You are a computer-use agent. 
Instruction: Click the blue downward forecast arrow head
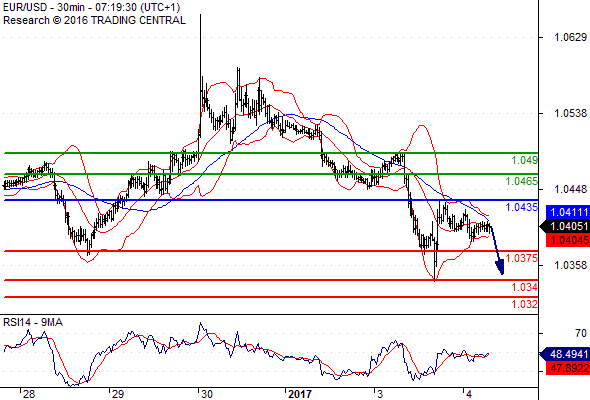pyautogui.click(x=500, y=266)
